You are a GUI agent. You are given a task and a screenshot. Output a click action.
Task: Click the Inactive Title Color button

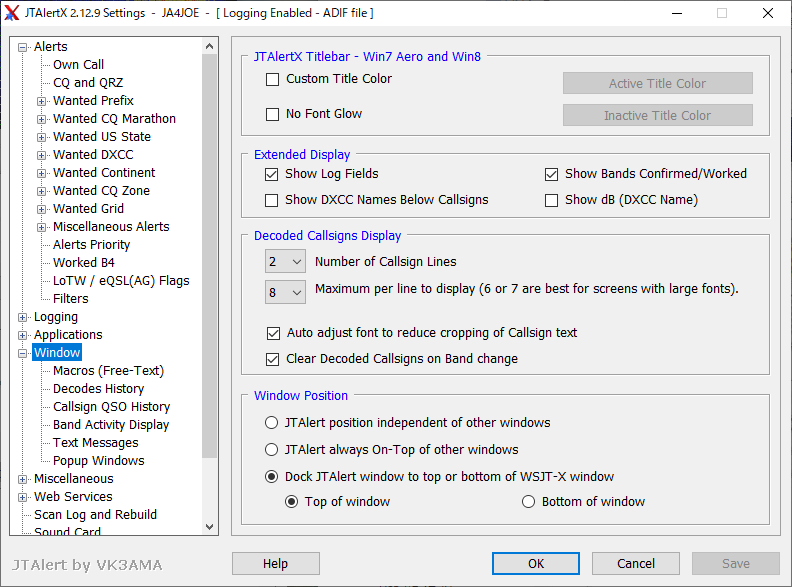(x=658, y=116)
